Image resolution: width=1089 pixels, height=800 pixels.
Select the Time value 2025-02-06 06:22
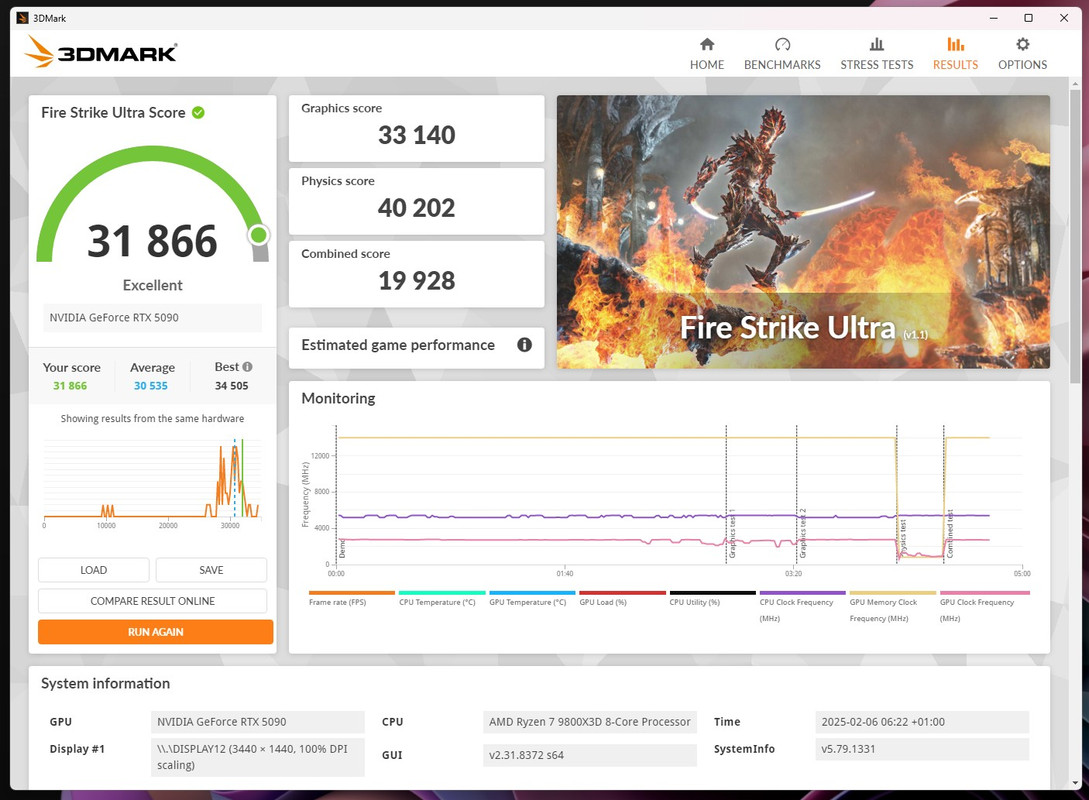(x=922, y=722)
